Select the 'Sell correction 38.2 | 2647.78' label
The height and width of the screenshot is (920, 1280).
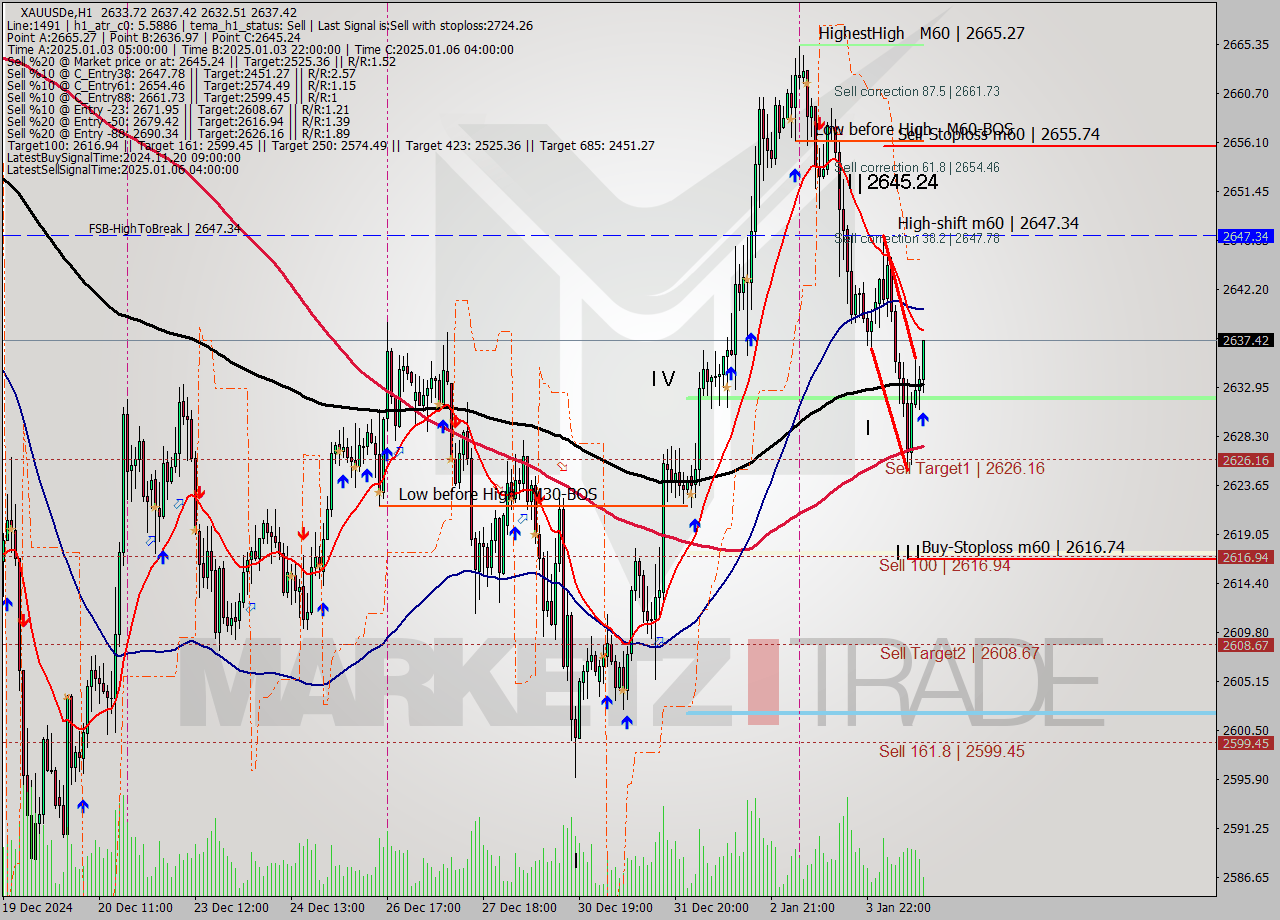tap(917, 238)
